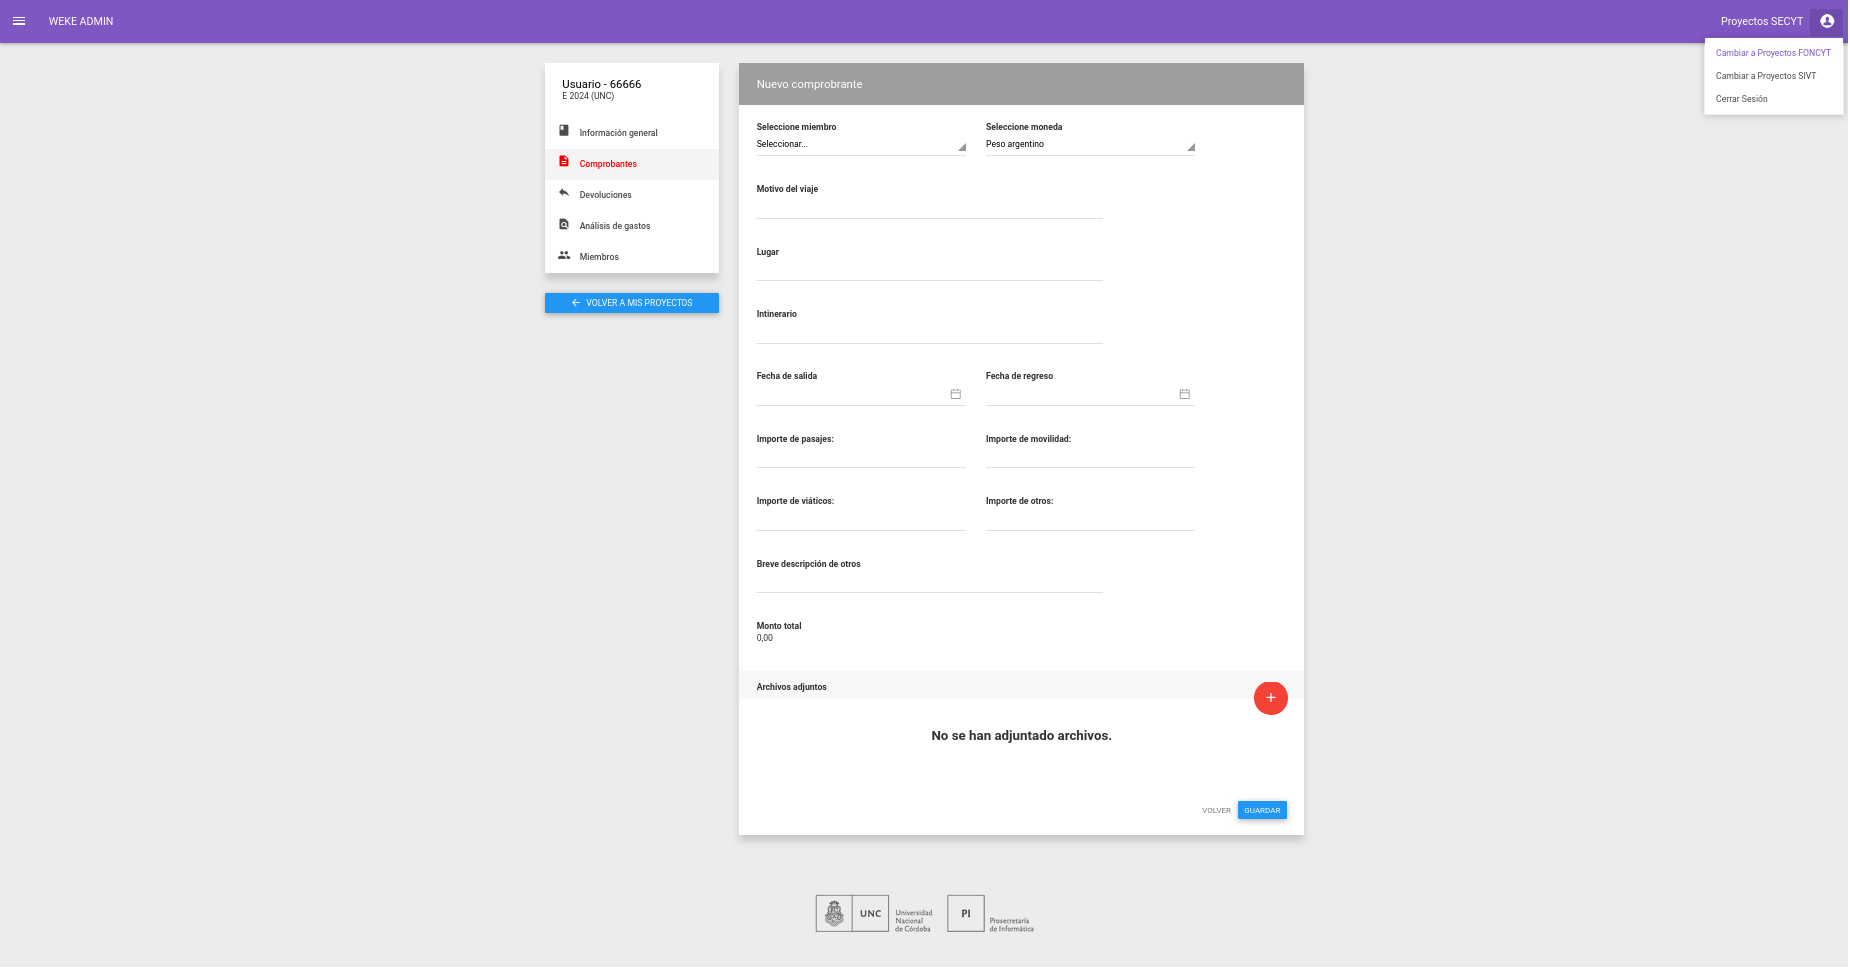The image size is (1850, 968).
Task: Click the Miembros people icon
Action: pyautogui.click(x=564, y=256)
